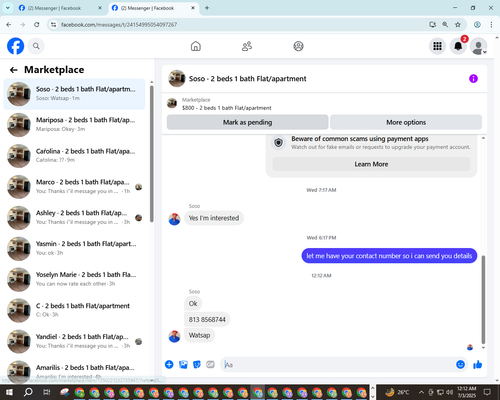Viewport: 500px width, 400px height.
Task: Open the Yasmin conversation
Action: 75,248
